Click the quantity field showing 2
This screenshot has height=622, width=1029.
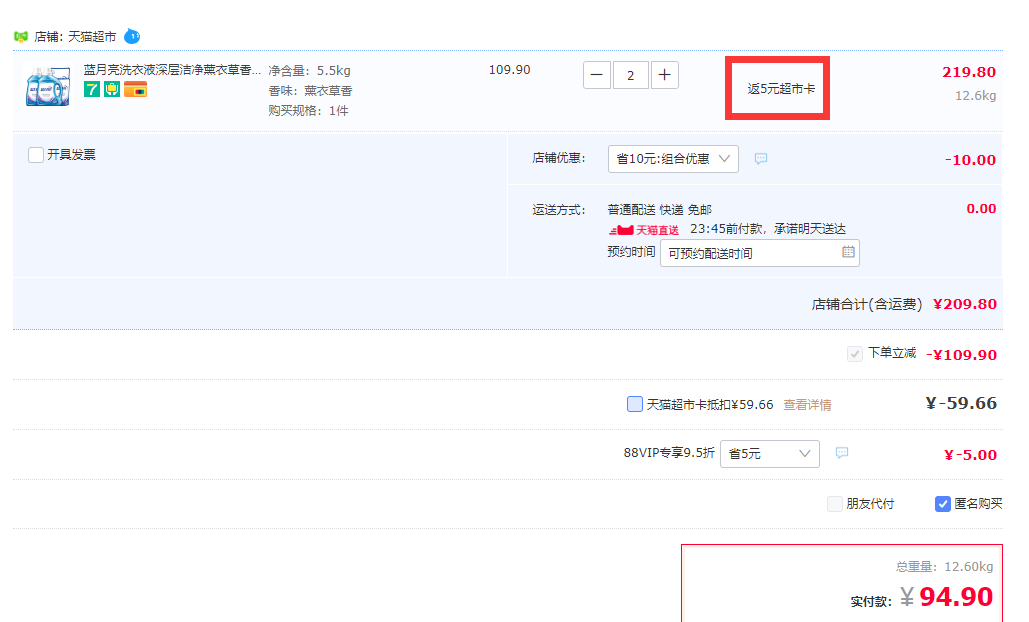[x=631, y=75]
